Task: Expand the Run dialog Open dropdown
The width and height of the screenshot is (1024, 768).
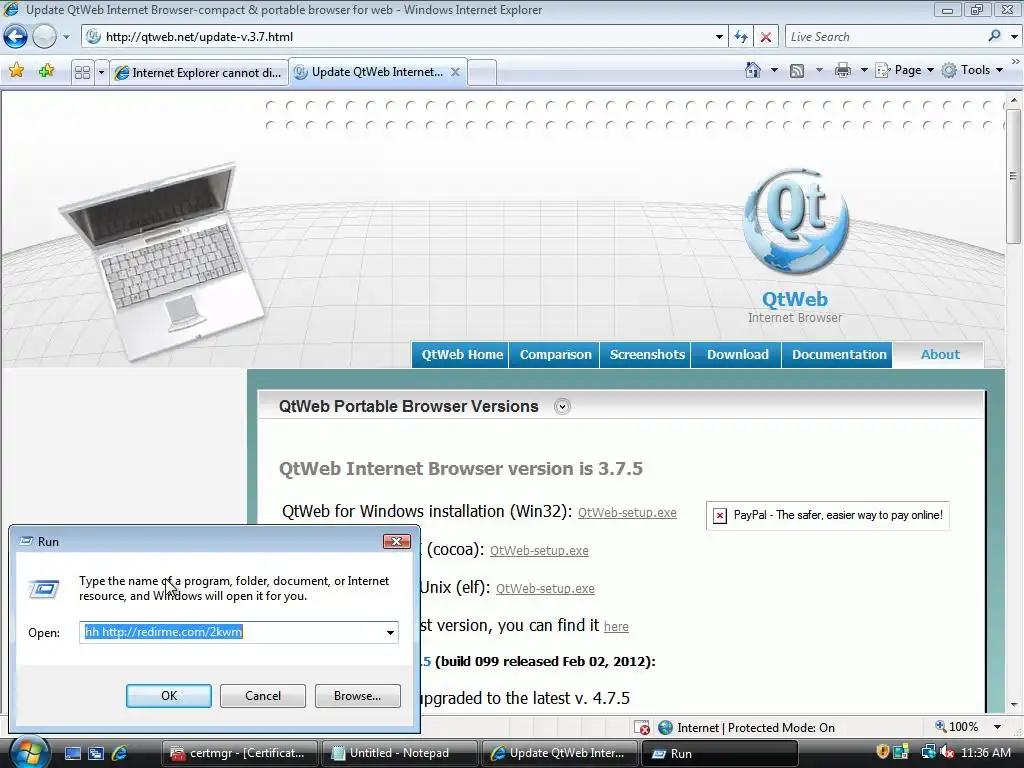Action: point(390,632)
